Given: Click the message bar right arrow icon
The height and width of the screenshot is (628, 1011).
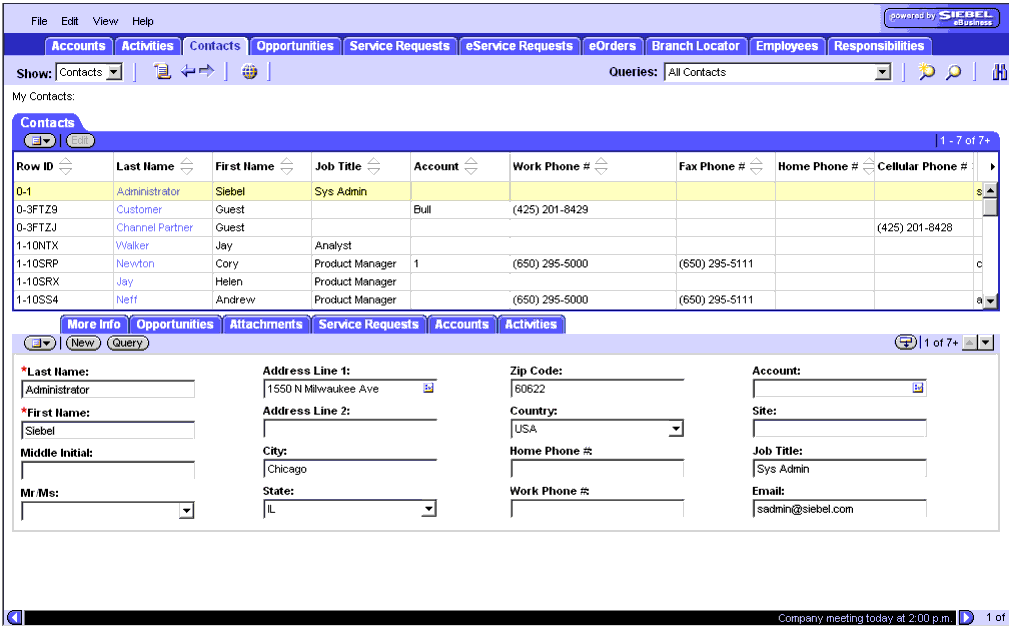Looking at the screenshot, I should pyautogui.click(x=966, y=618).
